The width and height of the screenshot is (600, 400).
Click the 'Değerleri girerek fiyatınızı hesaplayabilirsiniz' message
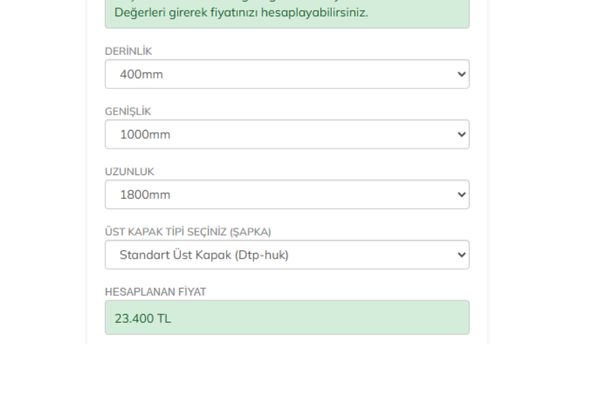241,12
